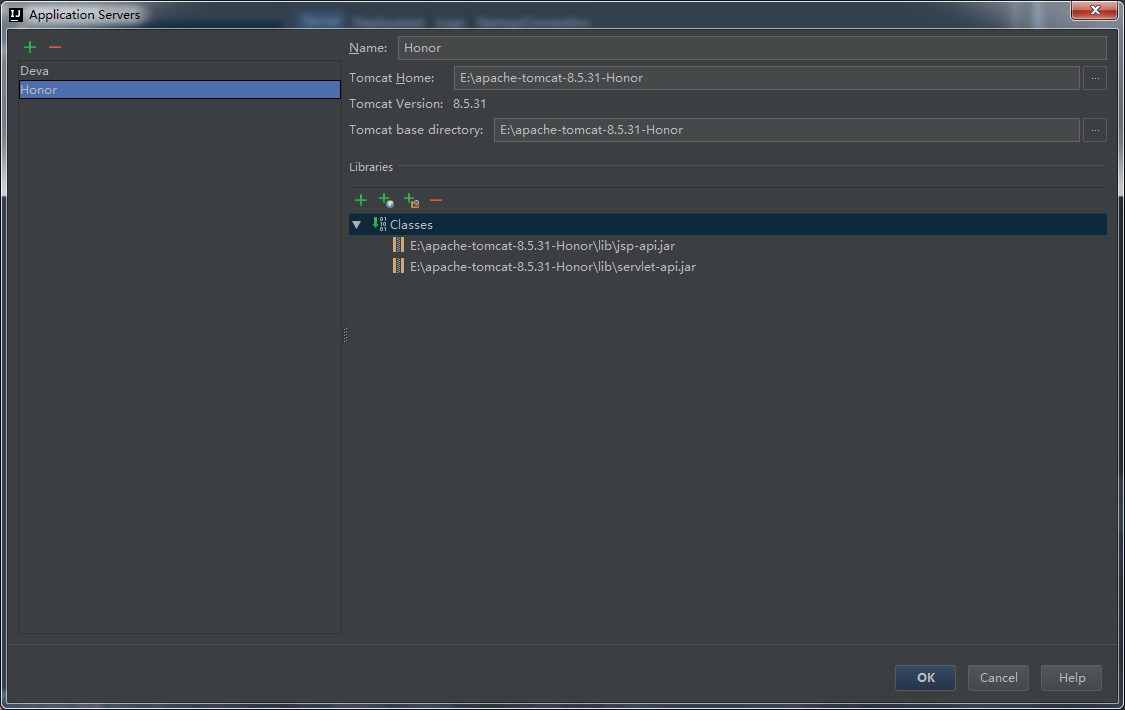Image resolution: width=1125 pixels, height=710 pixels.
Task: Remove the selected library entry
Action: coord(436,200)
